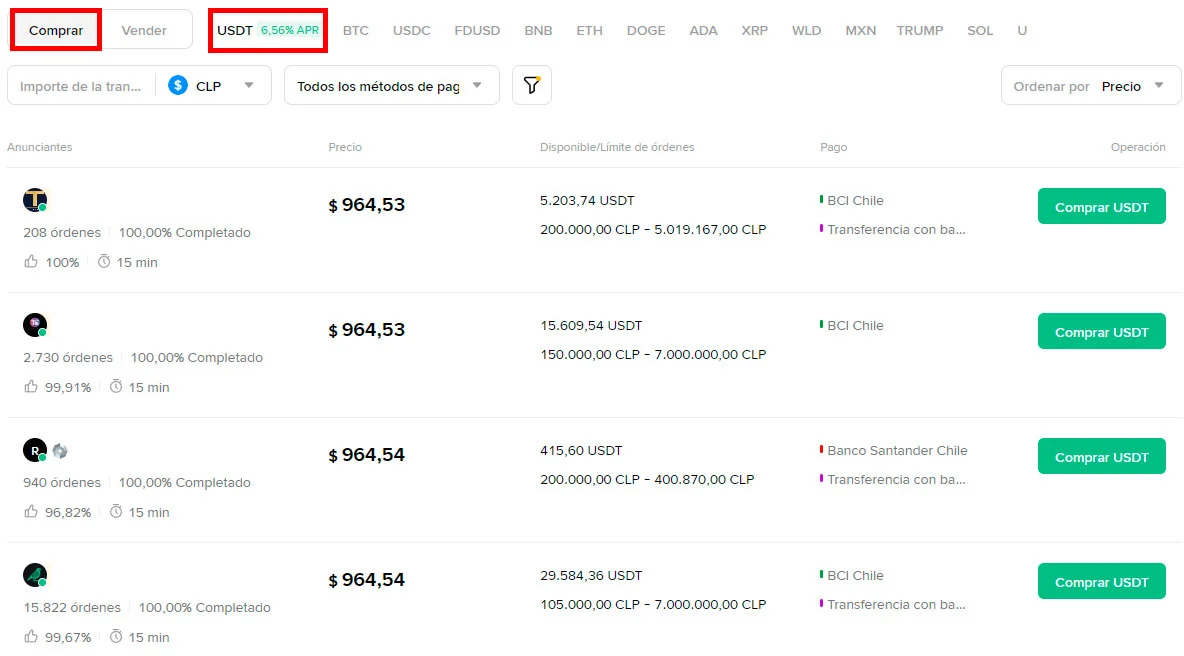
Task: Click clock icon in the 208 órdenes row
Action: pos(103,261)
